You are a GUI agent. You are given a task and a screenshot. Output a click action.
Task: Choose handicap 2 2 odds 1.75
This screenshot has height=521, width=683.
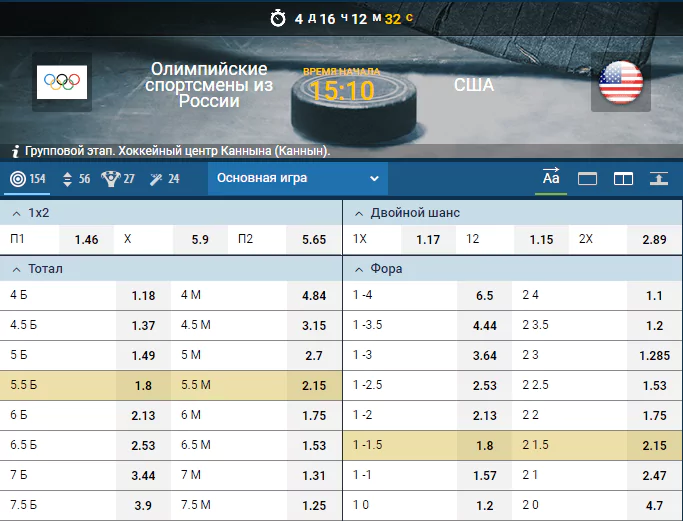point(654,416)
